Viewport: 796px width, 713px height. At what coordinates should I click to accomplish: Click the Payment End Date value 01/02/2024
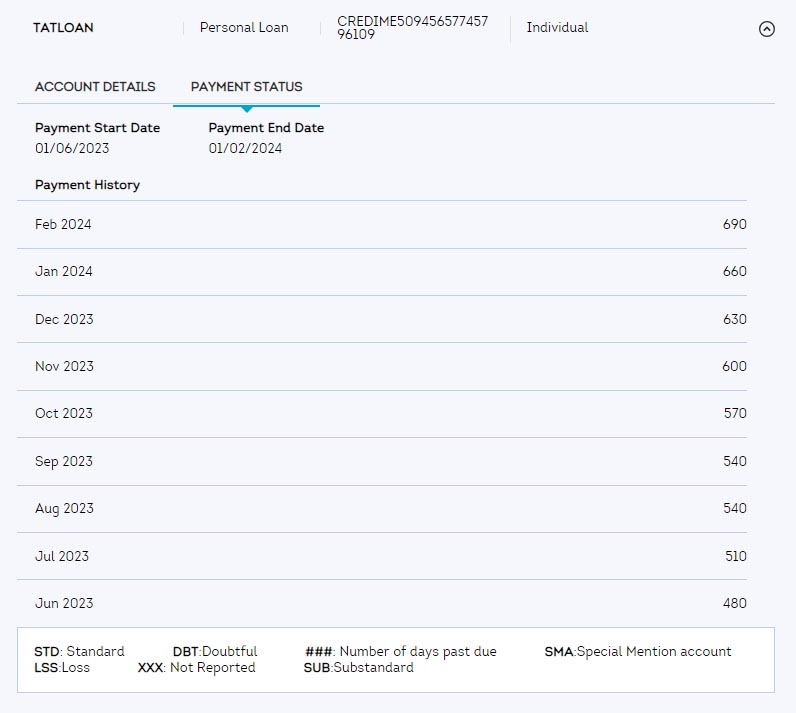pos(245,148)
